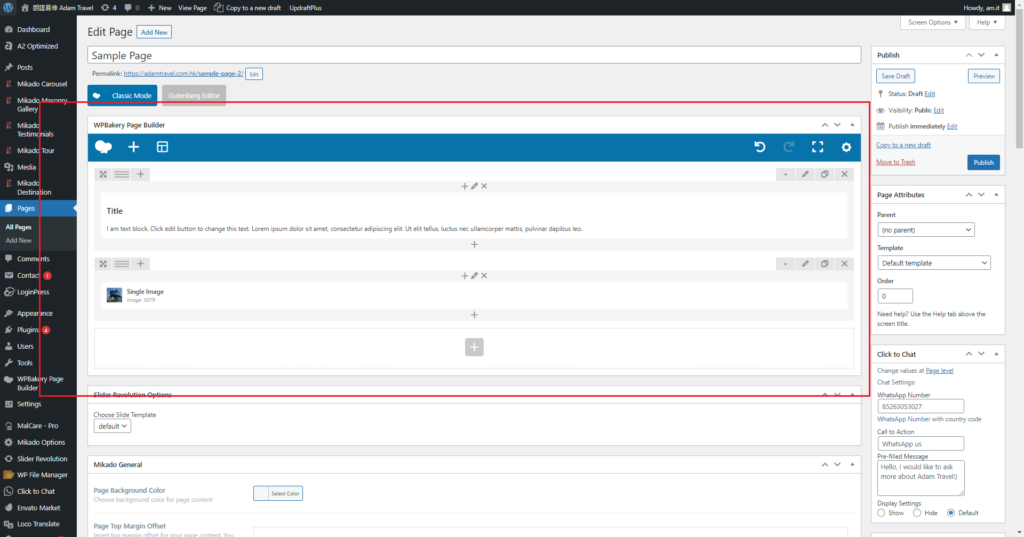Grab the Title row move handle
The height and width of the screenshot is (537, 1024).
[x=103, y=174]
